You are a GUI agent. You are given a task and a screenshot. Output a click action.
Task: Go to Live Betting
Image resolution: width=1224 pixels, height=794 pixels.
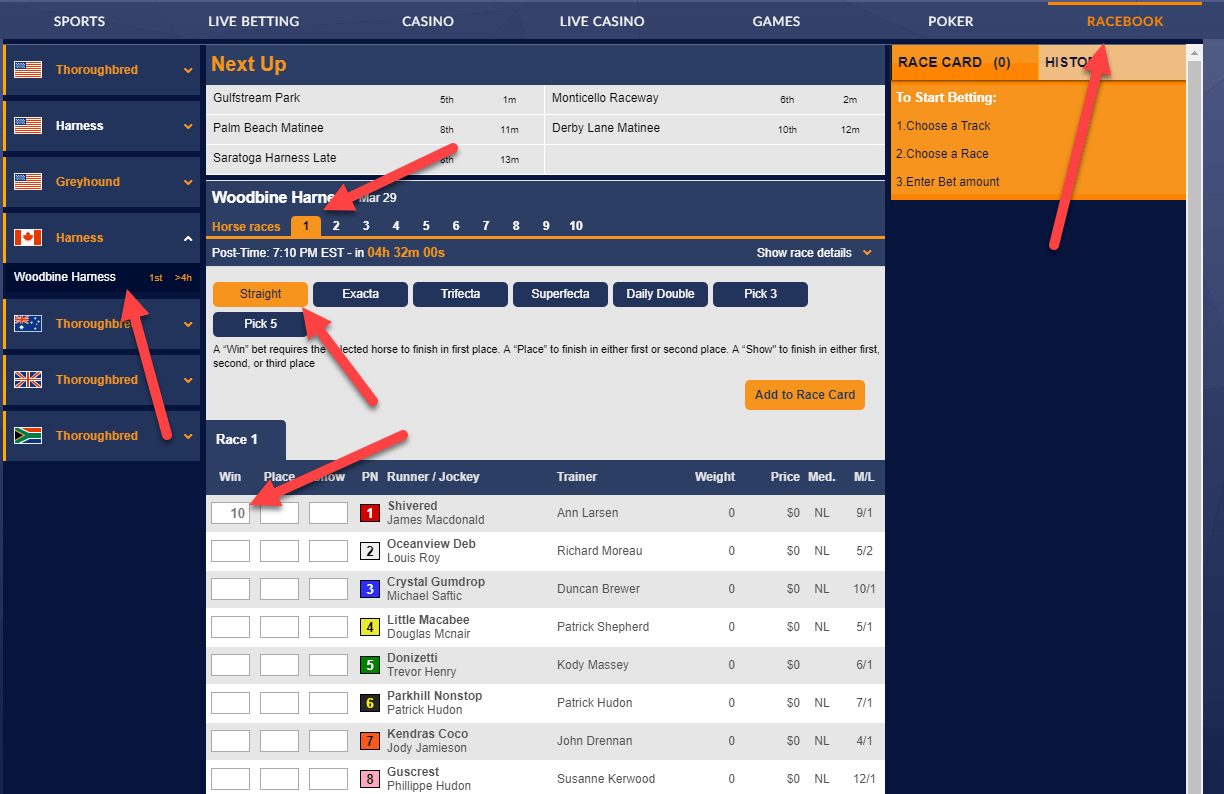point(253,21)
